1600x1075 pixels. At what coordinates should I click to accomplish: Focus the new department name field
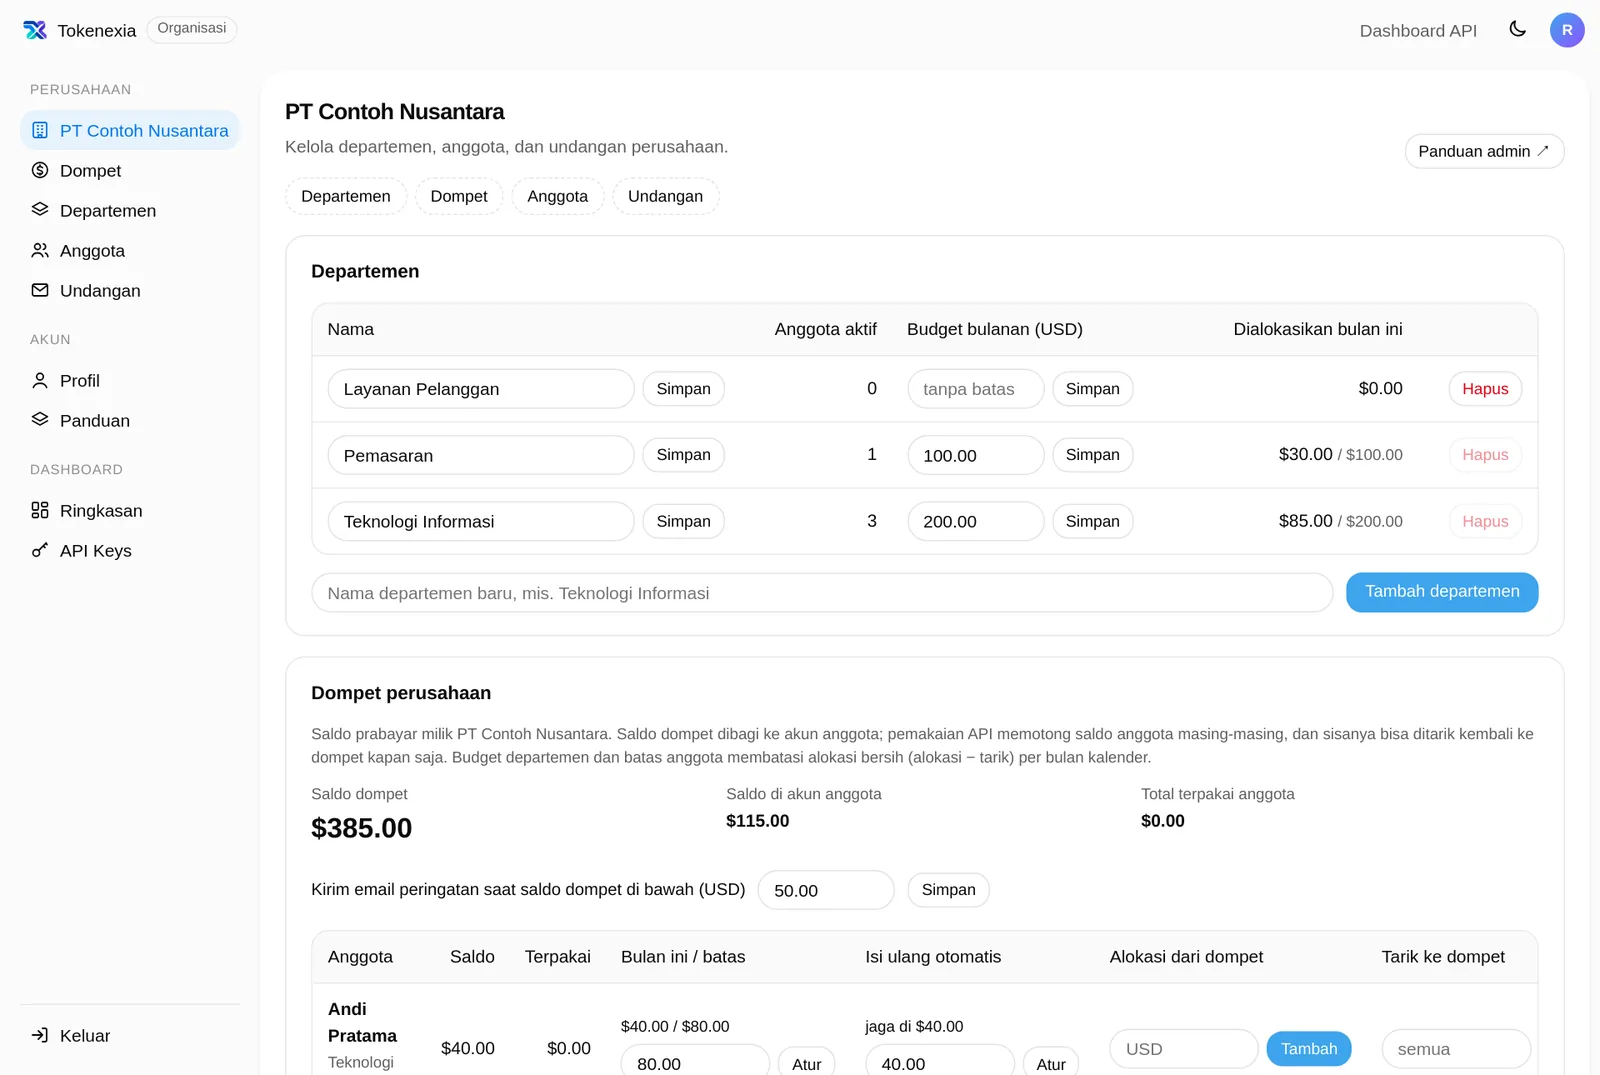point(822,593)
